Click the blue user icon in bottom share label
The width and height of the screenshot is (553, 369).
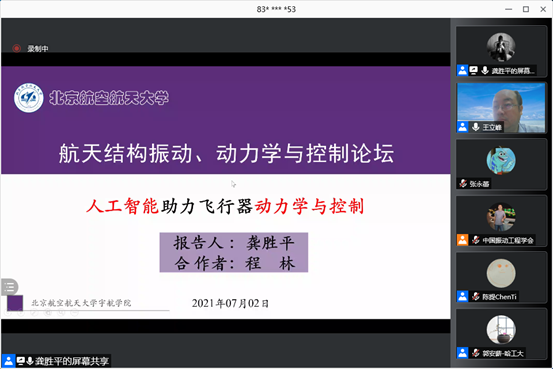tap(8, 361)
